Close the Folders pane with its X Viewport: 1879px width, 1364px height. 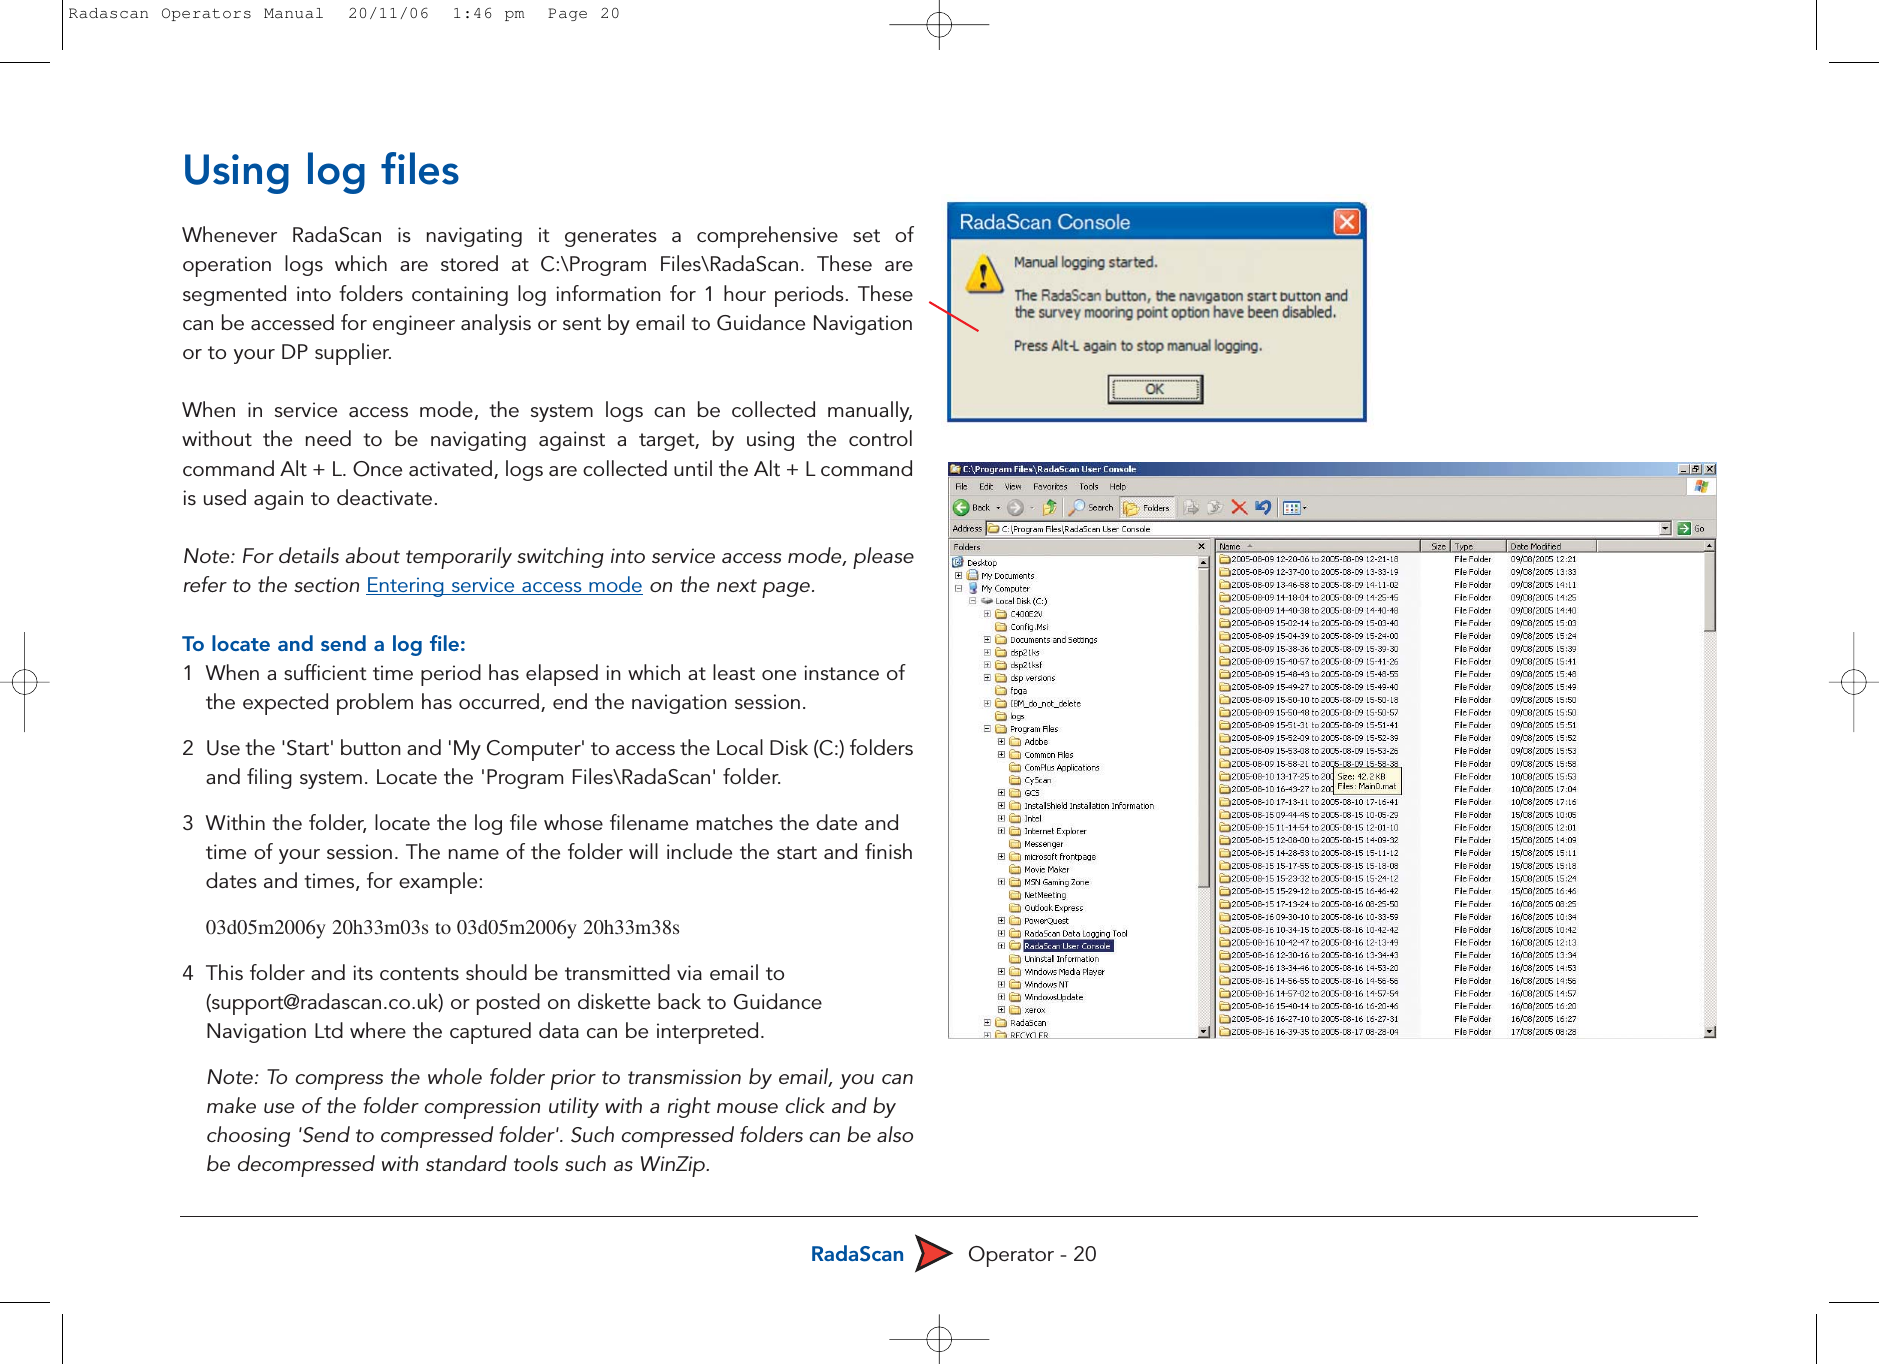pos(1202,547)
